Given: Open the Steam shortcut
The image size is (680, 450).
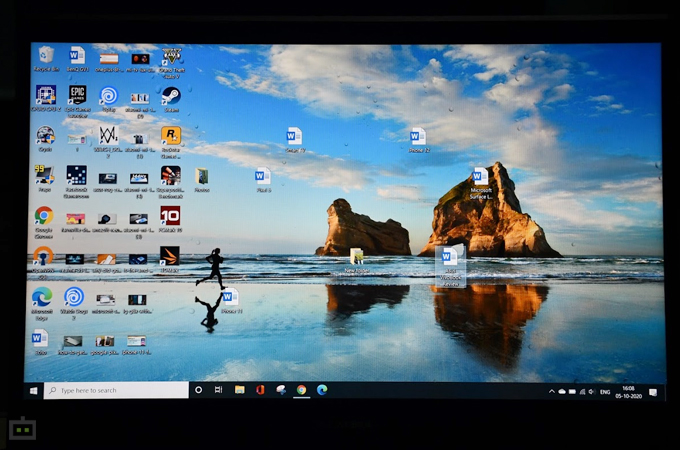Looking at the screenshot, I should (x=171, y=98).
